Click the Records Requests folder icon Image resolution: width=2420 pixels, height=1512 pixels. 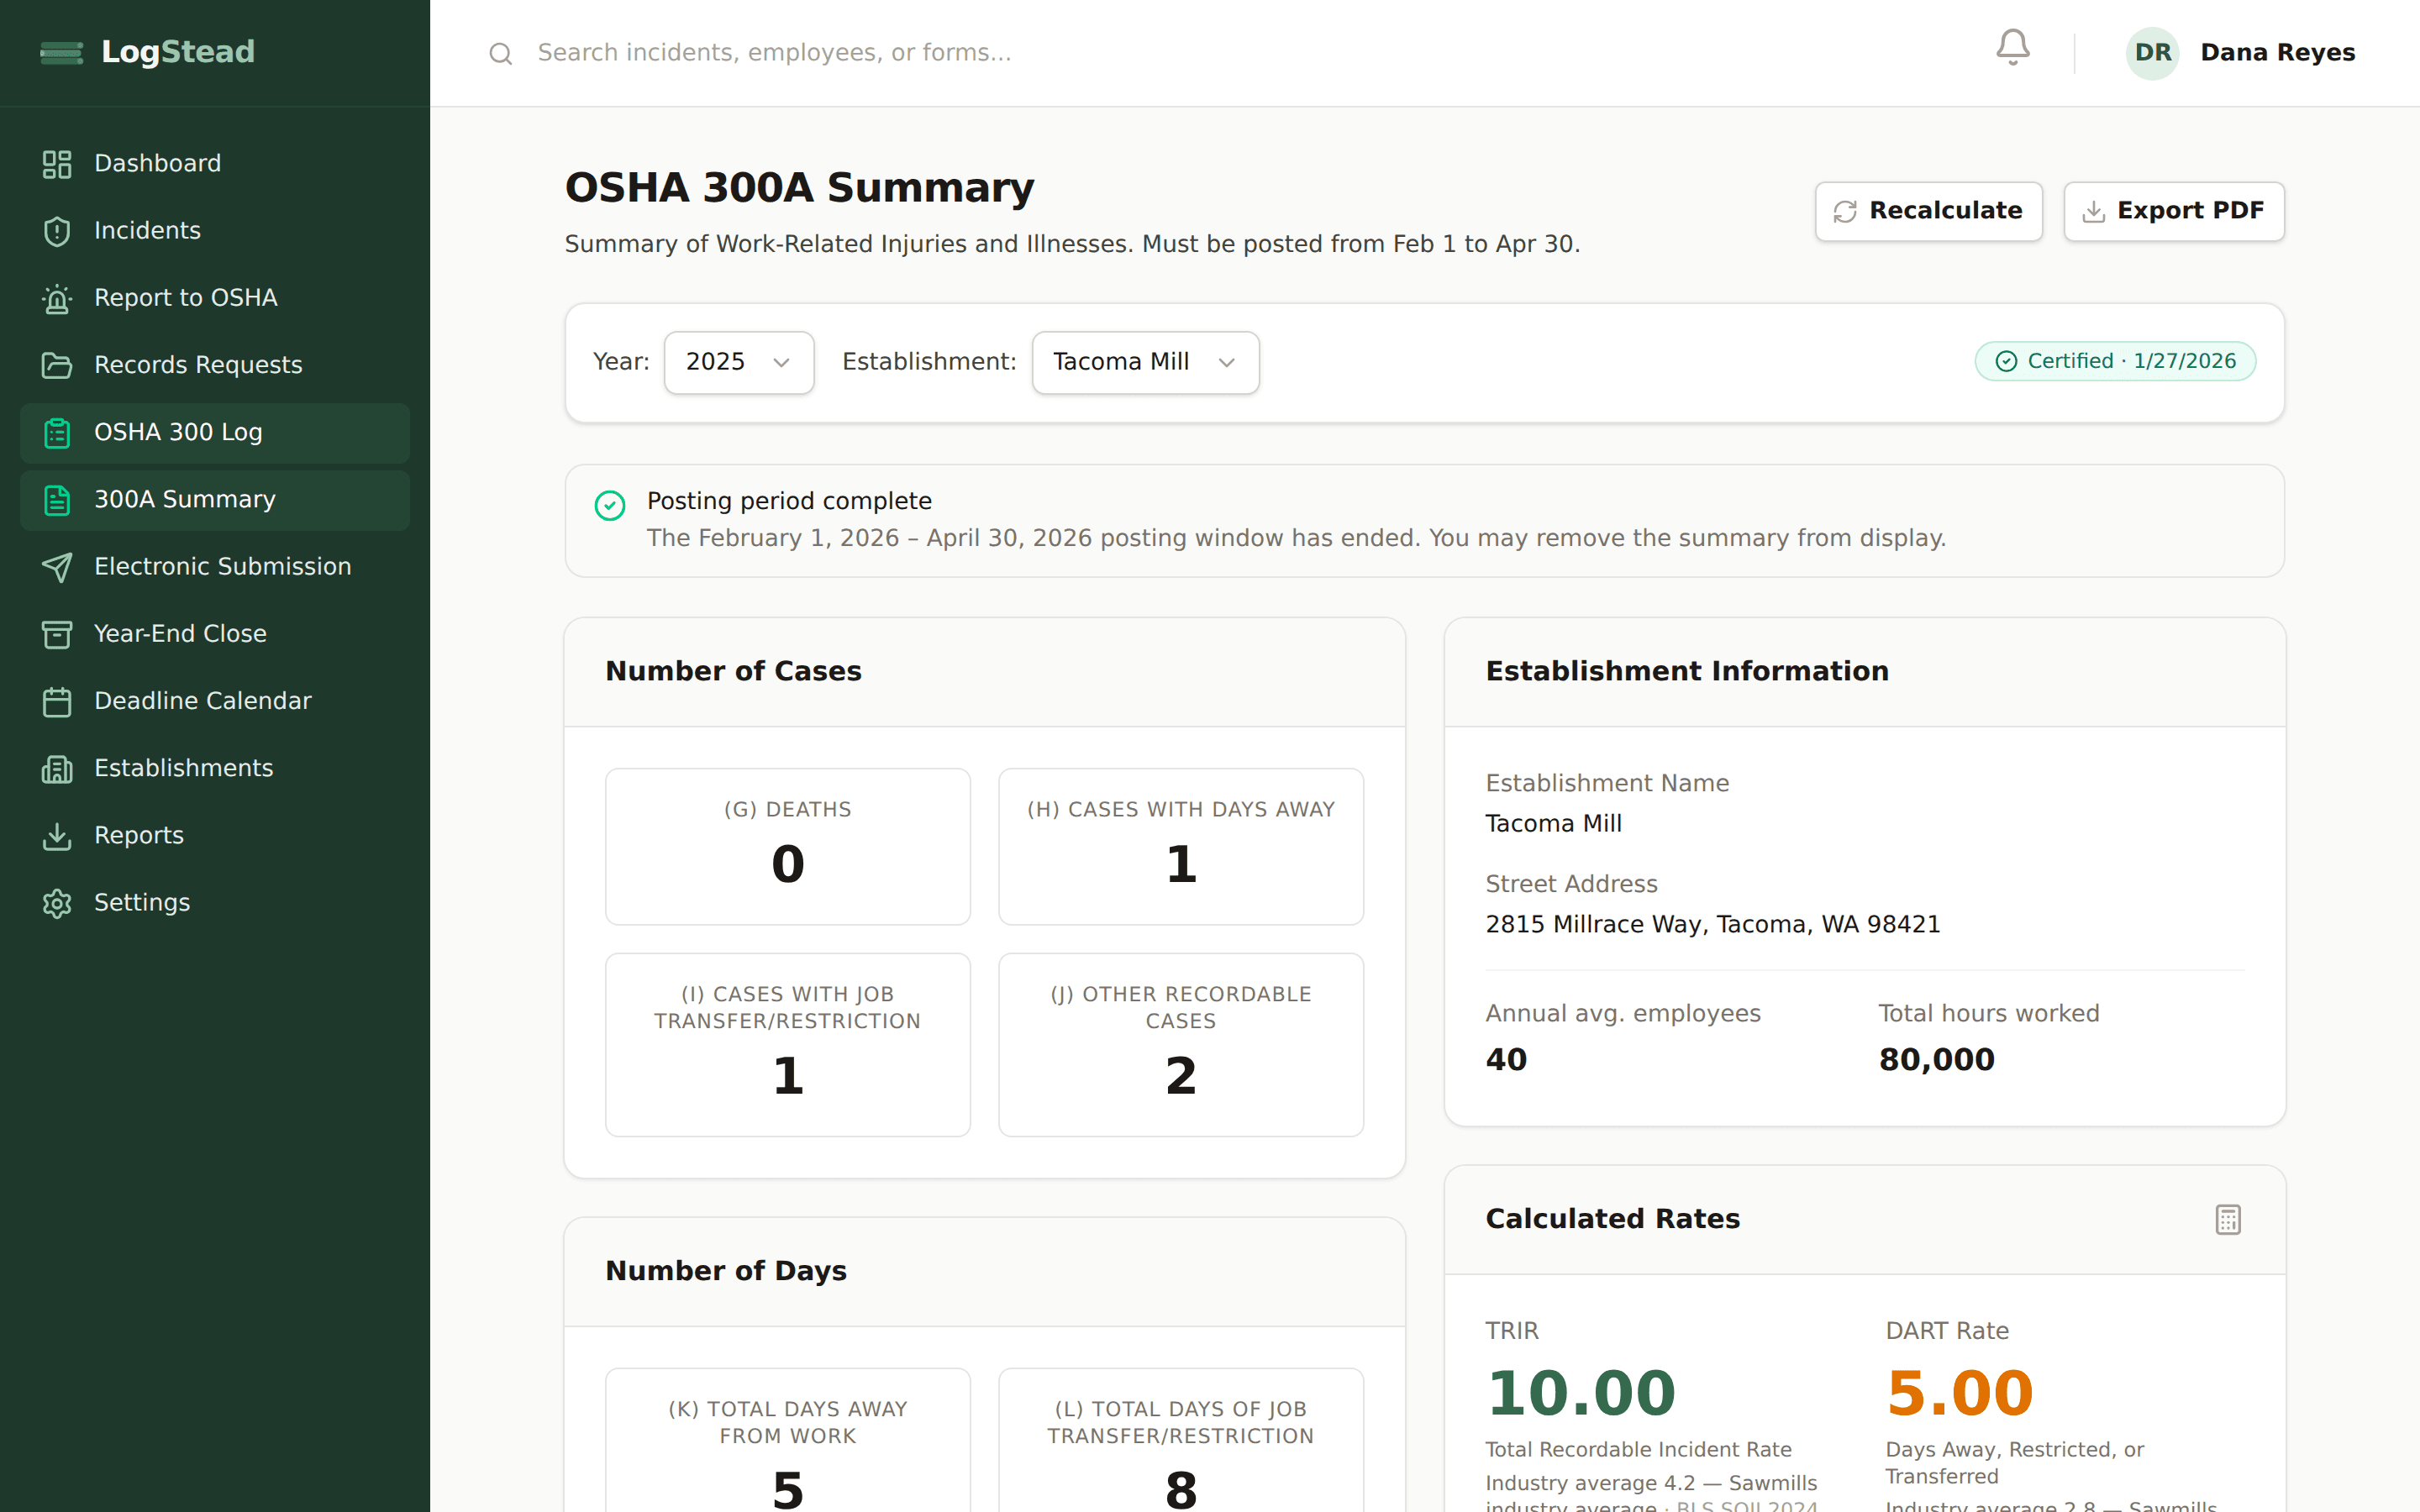[57, 365]
